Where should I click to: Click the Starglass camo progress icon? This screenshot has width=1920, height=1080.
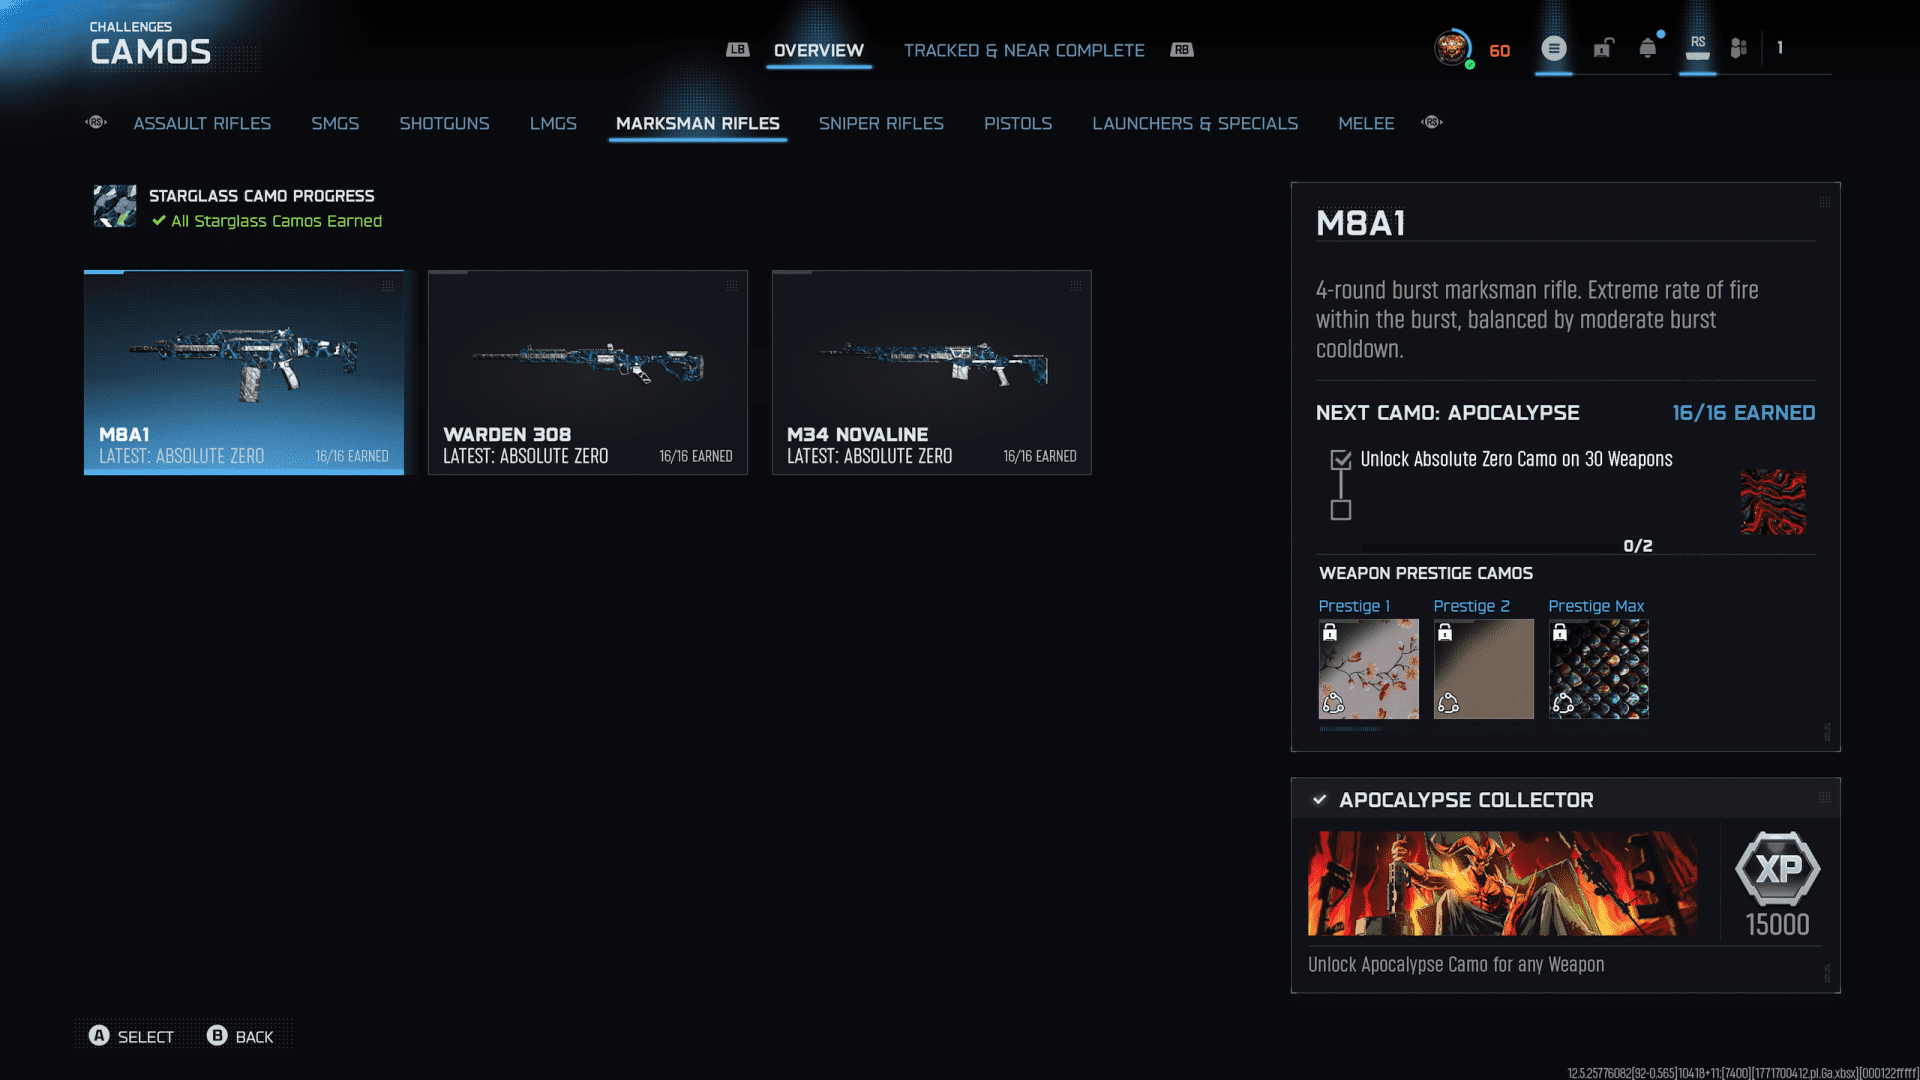(x=115, y=206)
